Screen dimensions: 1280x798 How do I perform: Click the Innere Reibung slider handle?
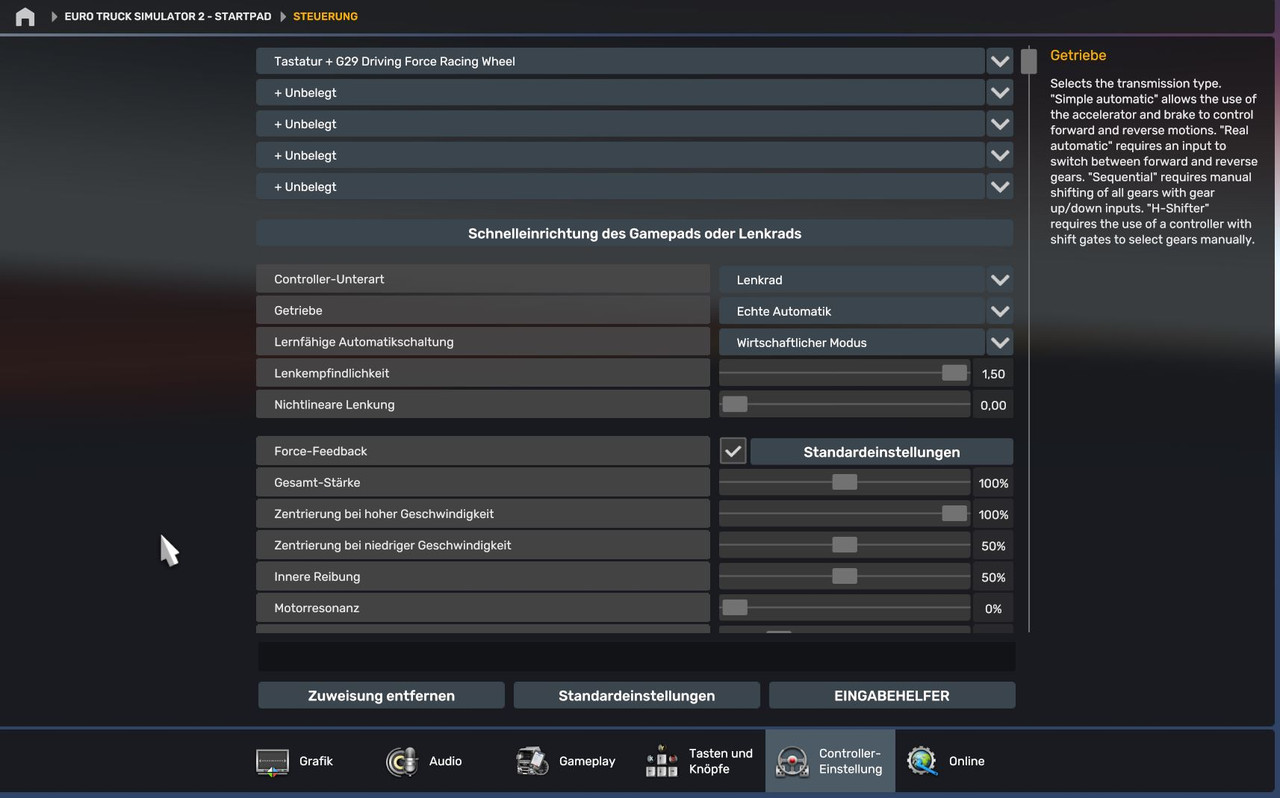tap(844, 576)
